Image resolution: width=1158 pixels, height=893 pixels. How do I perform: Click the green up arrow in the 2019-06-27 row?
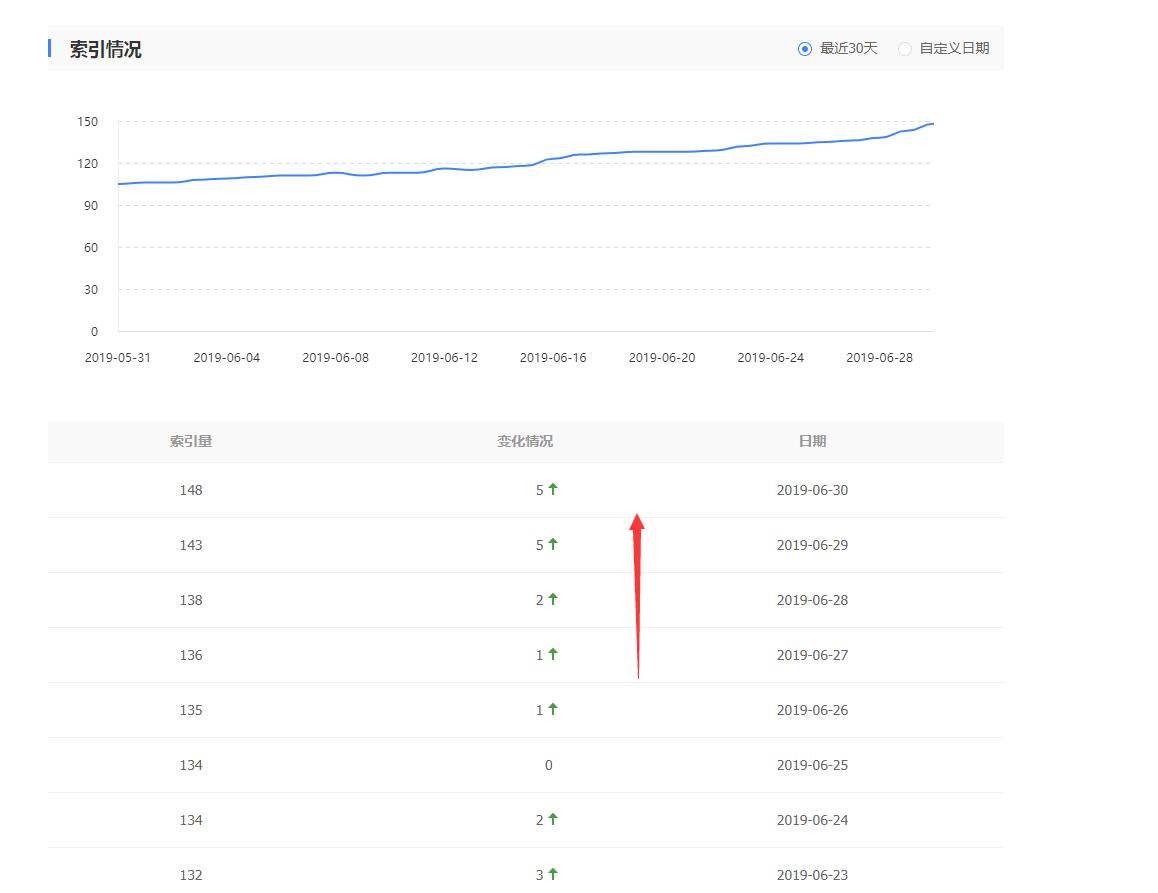(553, 654)
